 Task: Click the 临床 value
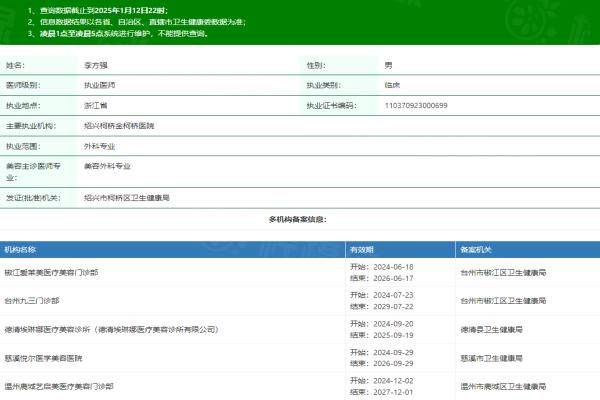[x=392, y=85]
